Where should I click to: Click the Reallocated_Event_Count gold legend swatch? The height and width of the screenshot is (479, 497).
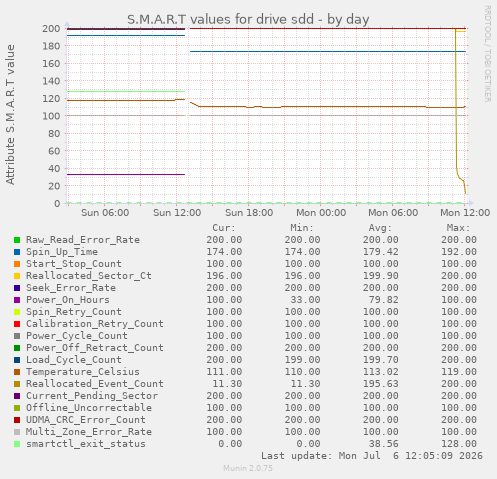[x=17, y=384]
